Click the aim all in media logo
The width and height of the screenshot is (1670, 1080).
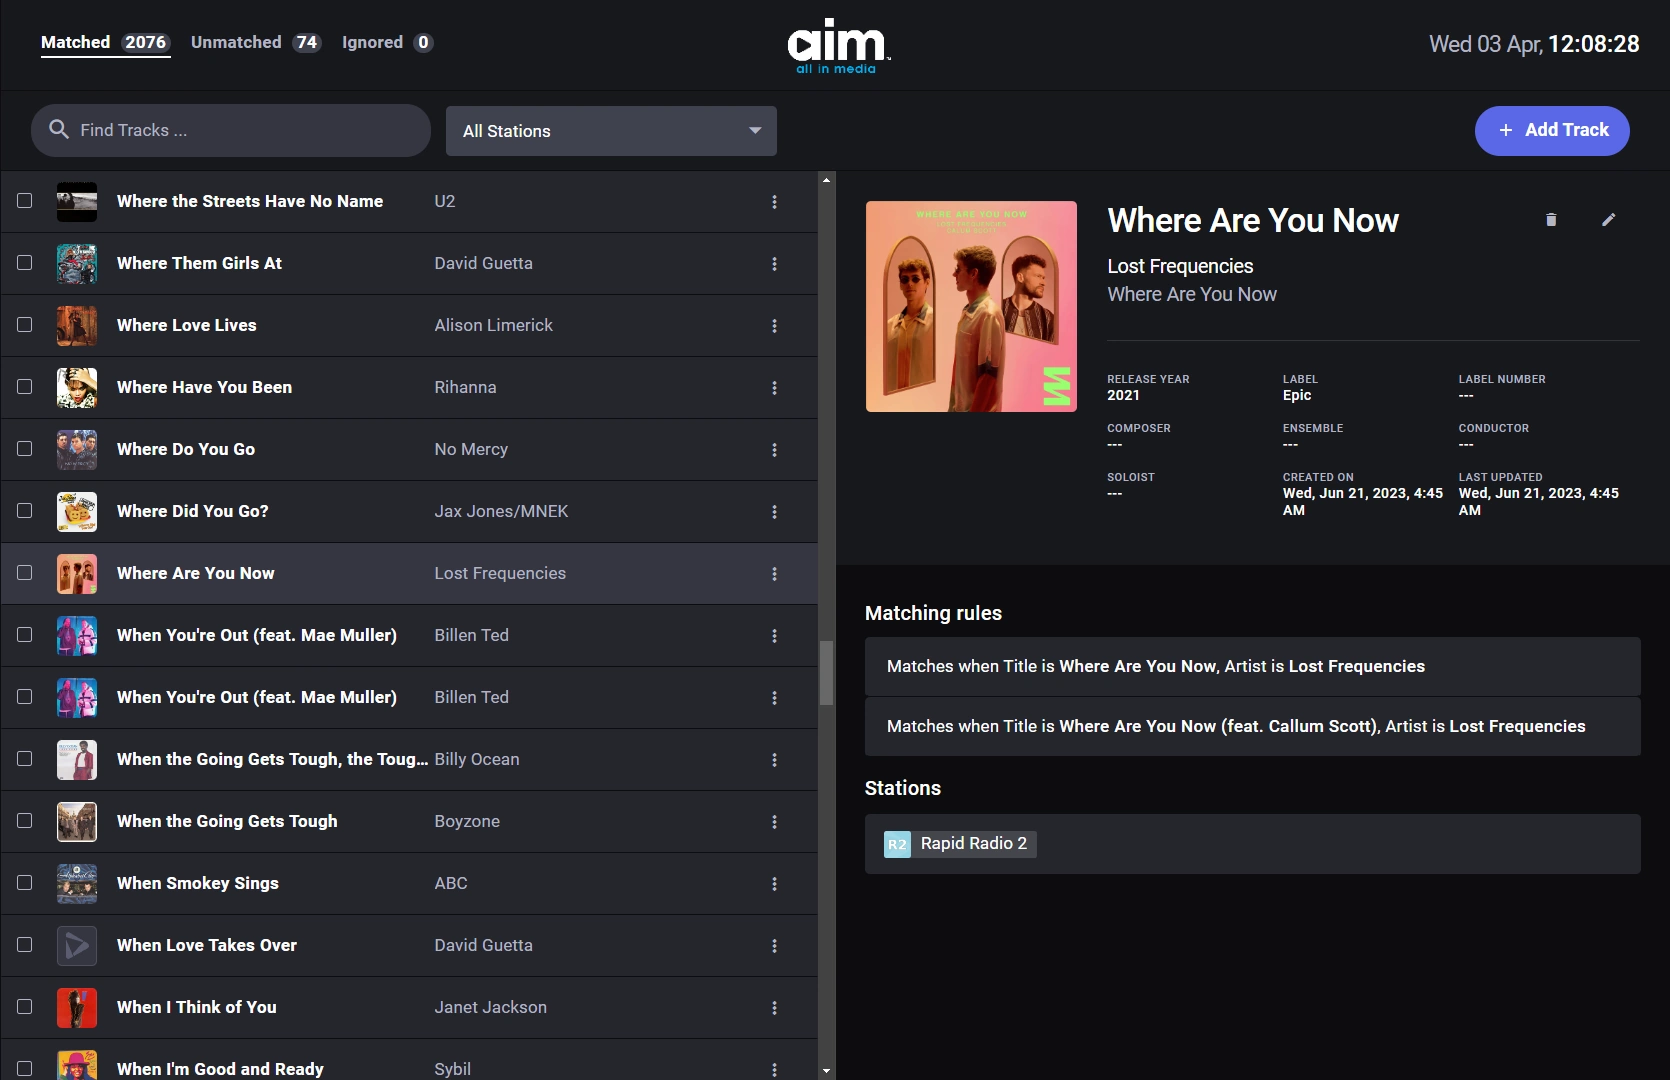pyautogui.click(x=838, y=46)
